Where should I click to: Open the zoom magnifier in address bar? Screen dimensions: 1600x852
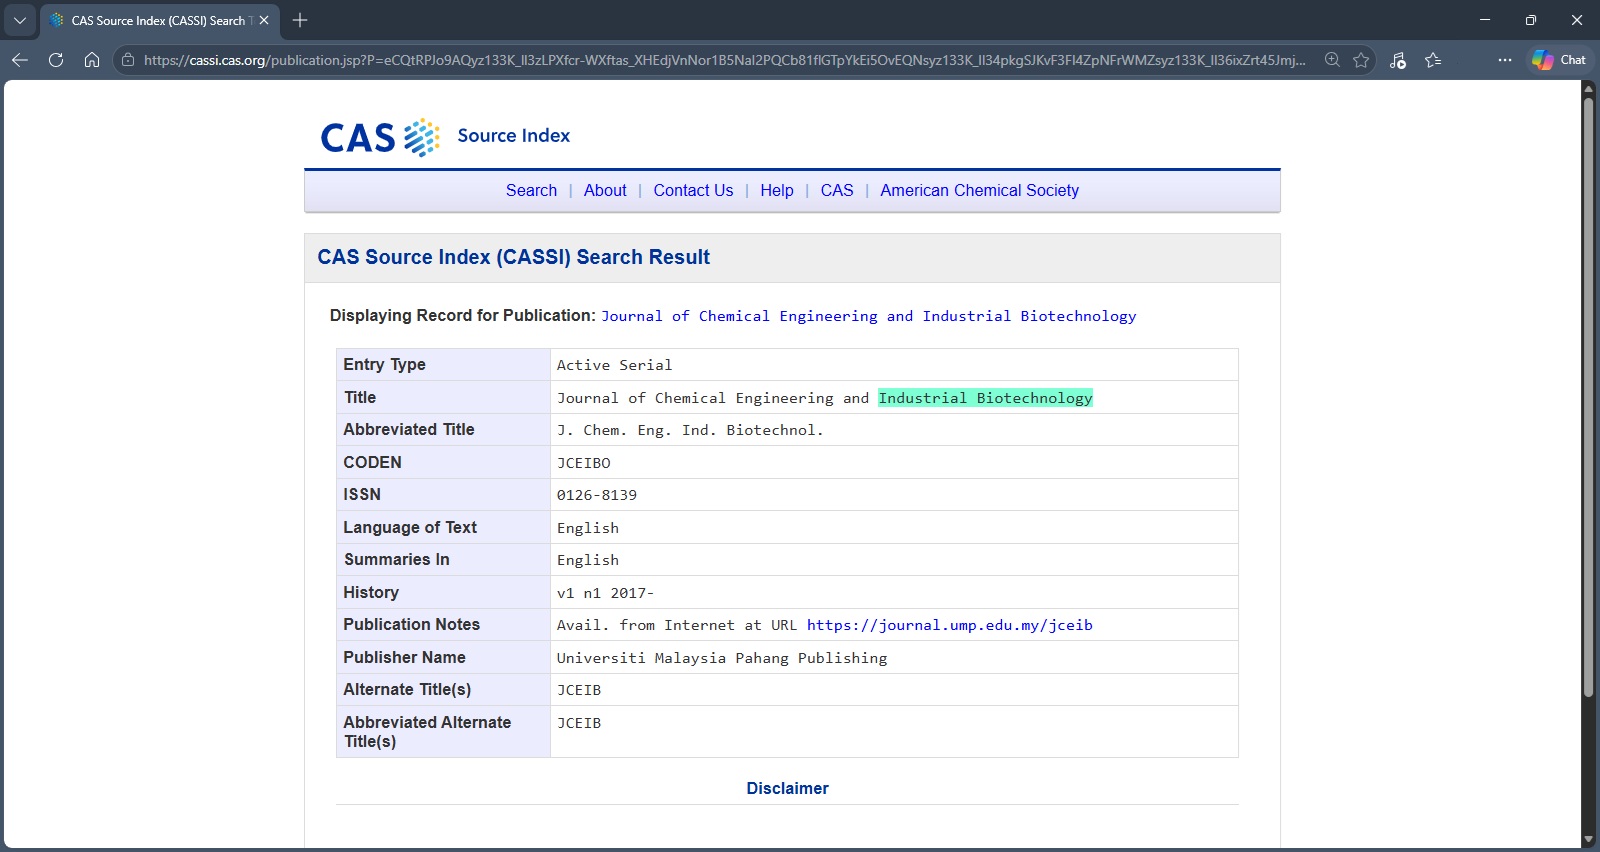(x=1332, y=60)
